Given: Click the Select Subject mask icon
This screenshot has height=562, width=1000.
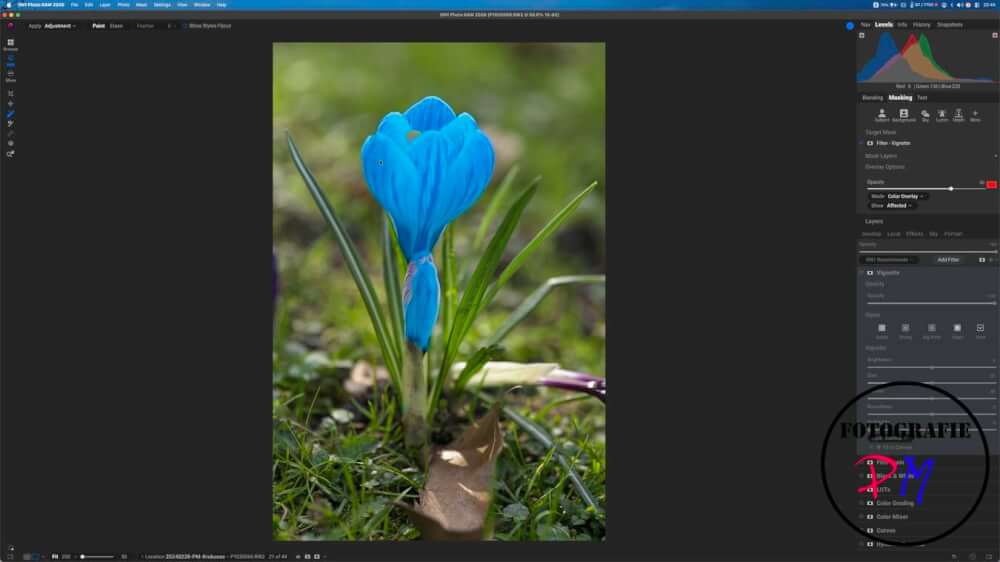Looking at the screenshot, I should (881, 114).
